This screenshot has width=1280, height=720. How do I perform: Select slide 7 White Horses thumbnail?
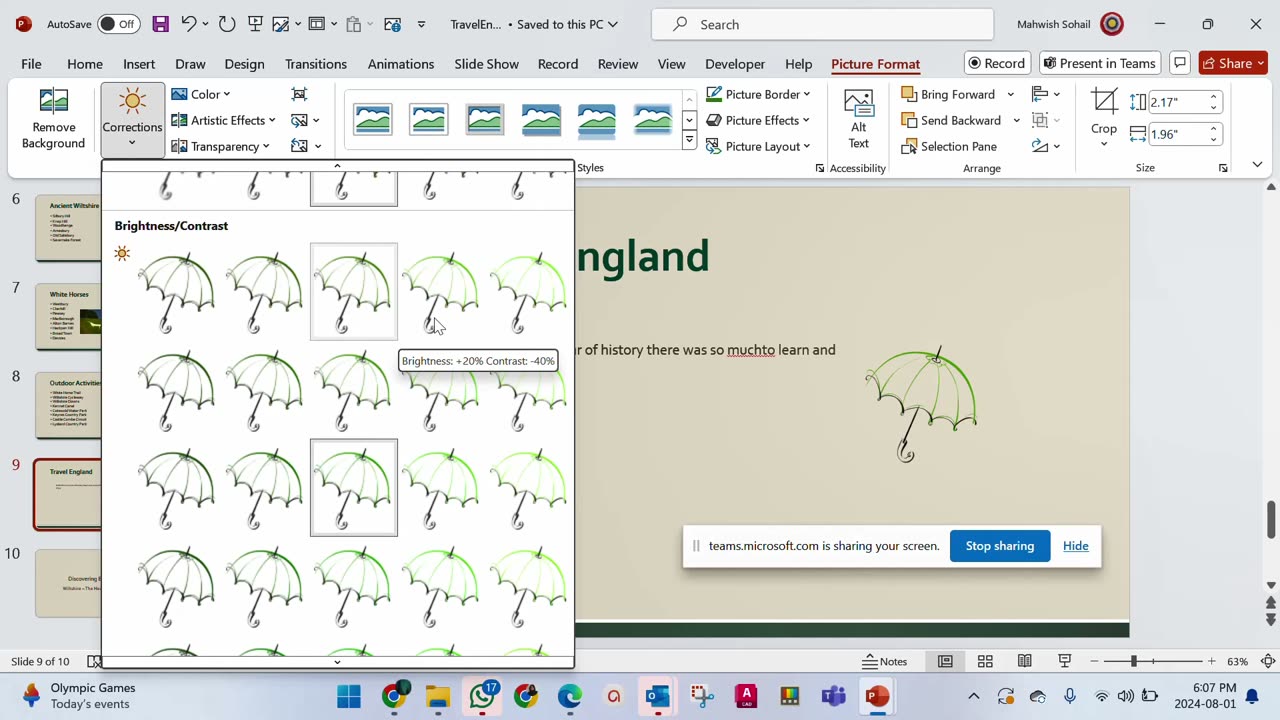coord(69,317)
